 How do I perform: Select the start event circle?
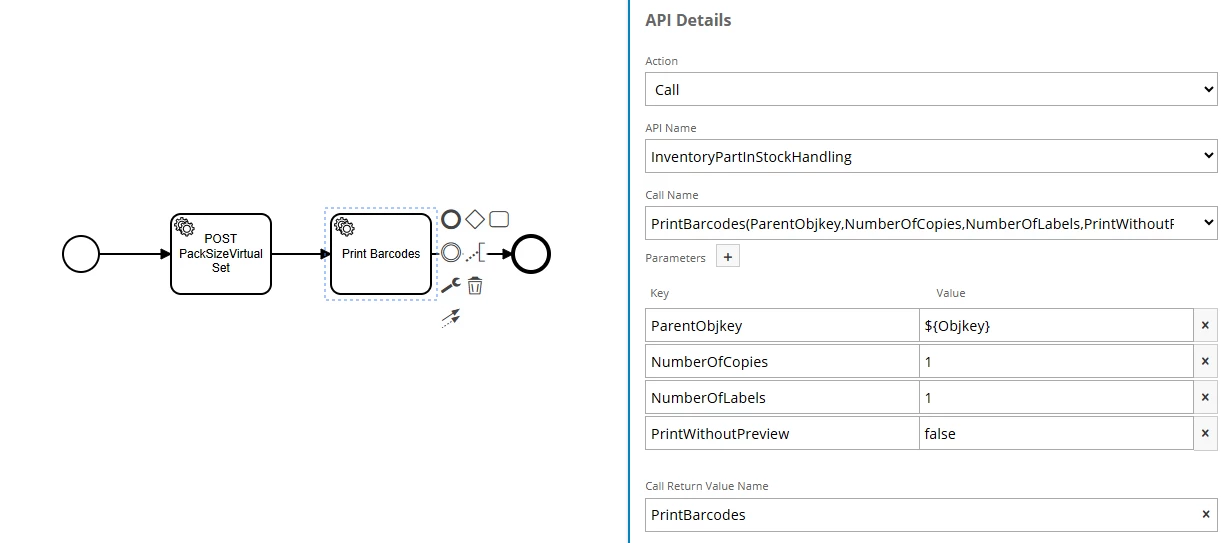coord(81,254)
